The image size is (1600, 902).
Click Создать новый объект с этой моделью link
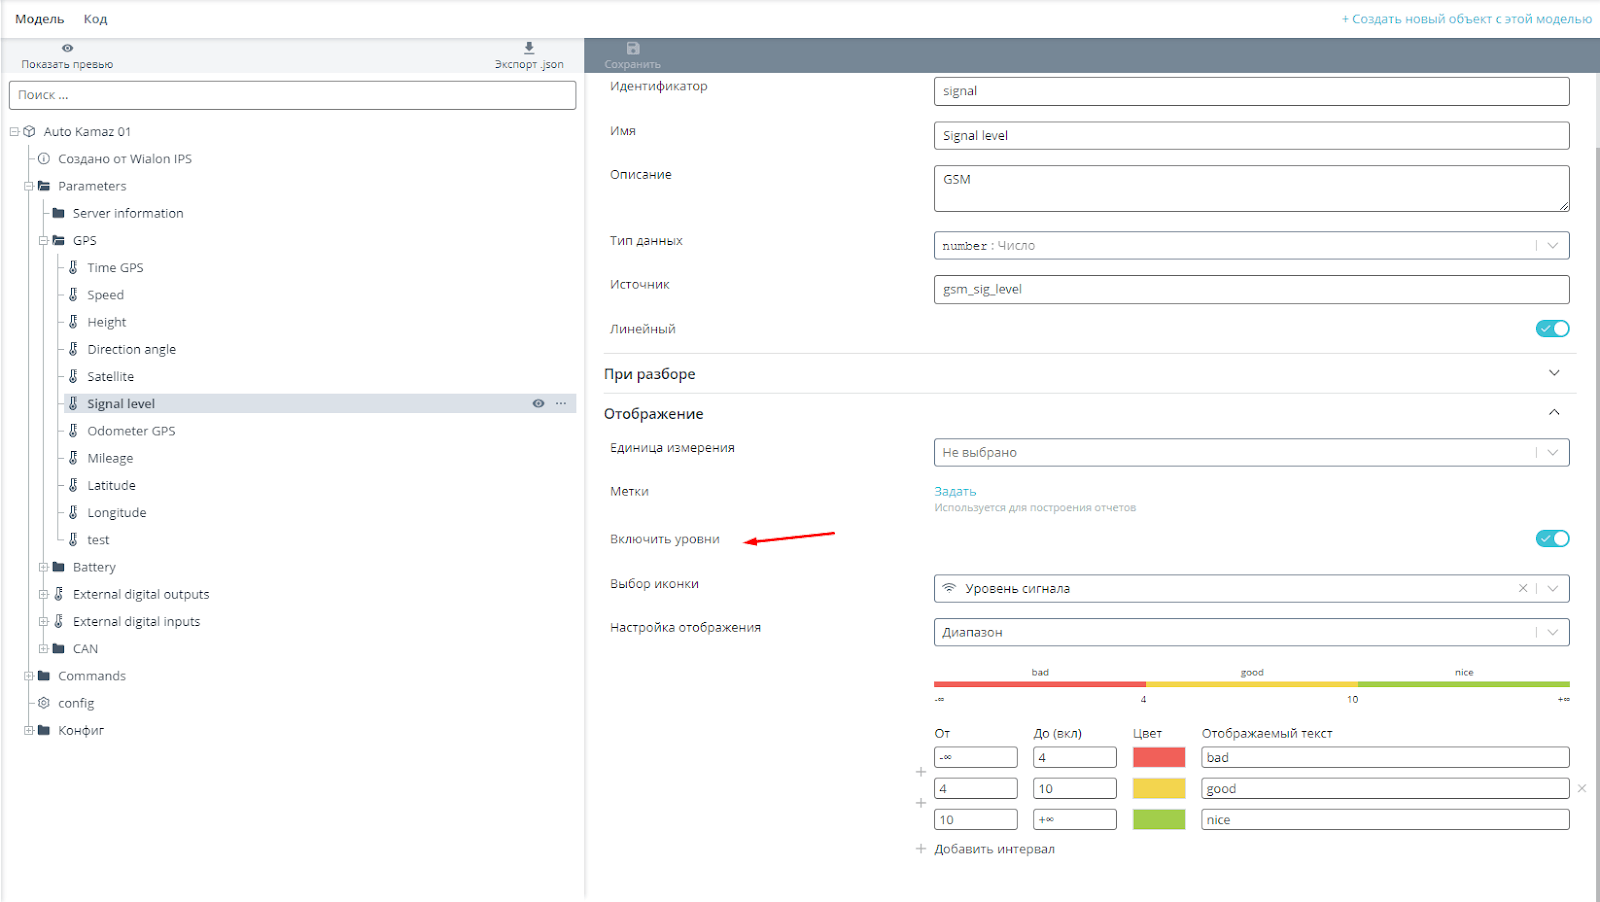click(x=1467, y=19)
